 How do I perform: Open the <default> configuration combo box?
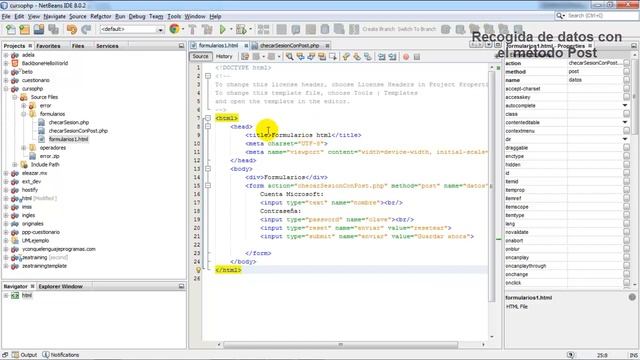pos(132,29)
